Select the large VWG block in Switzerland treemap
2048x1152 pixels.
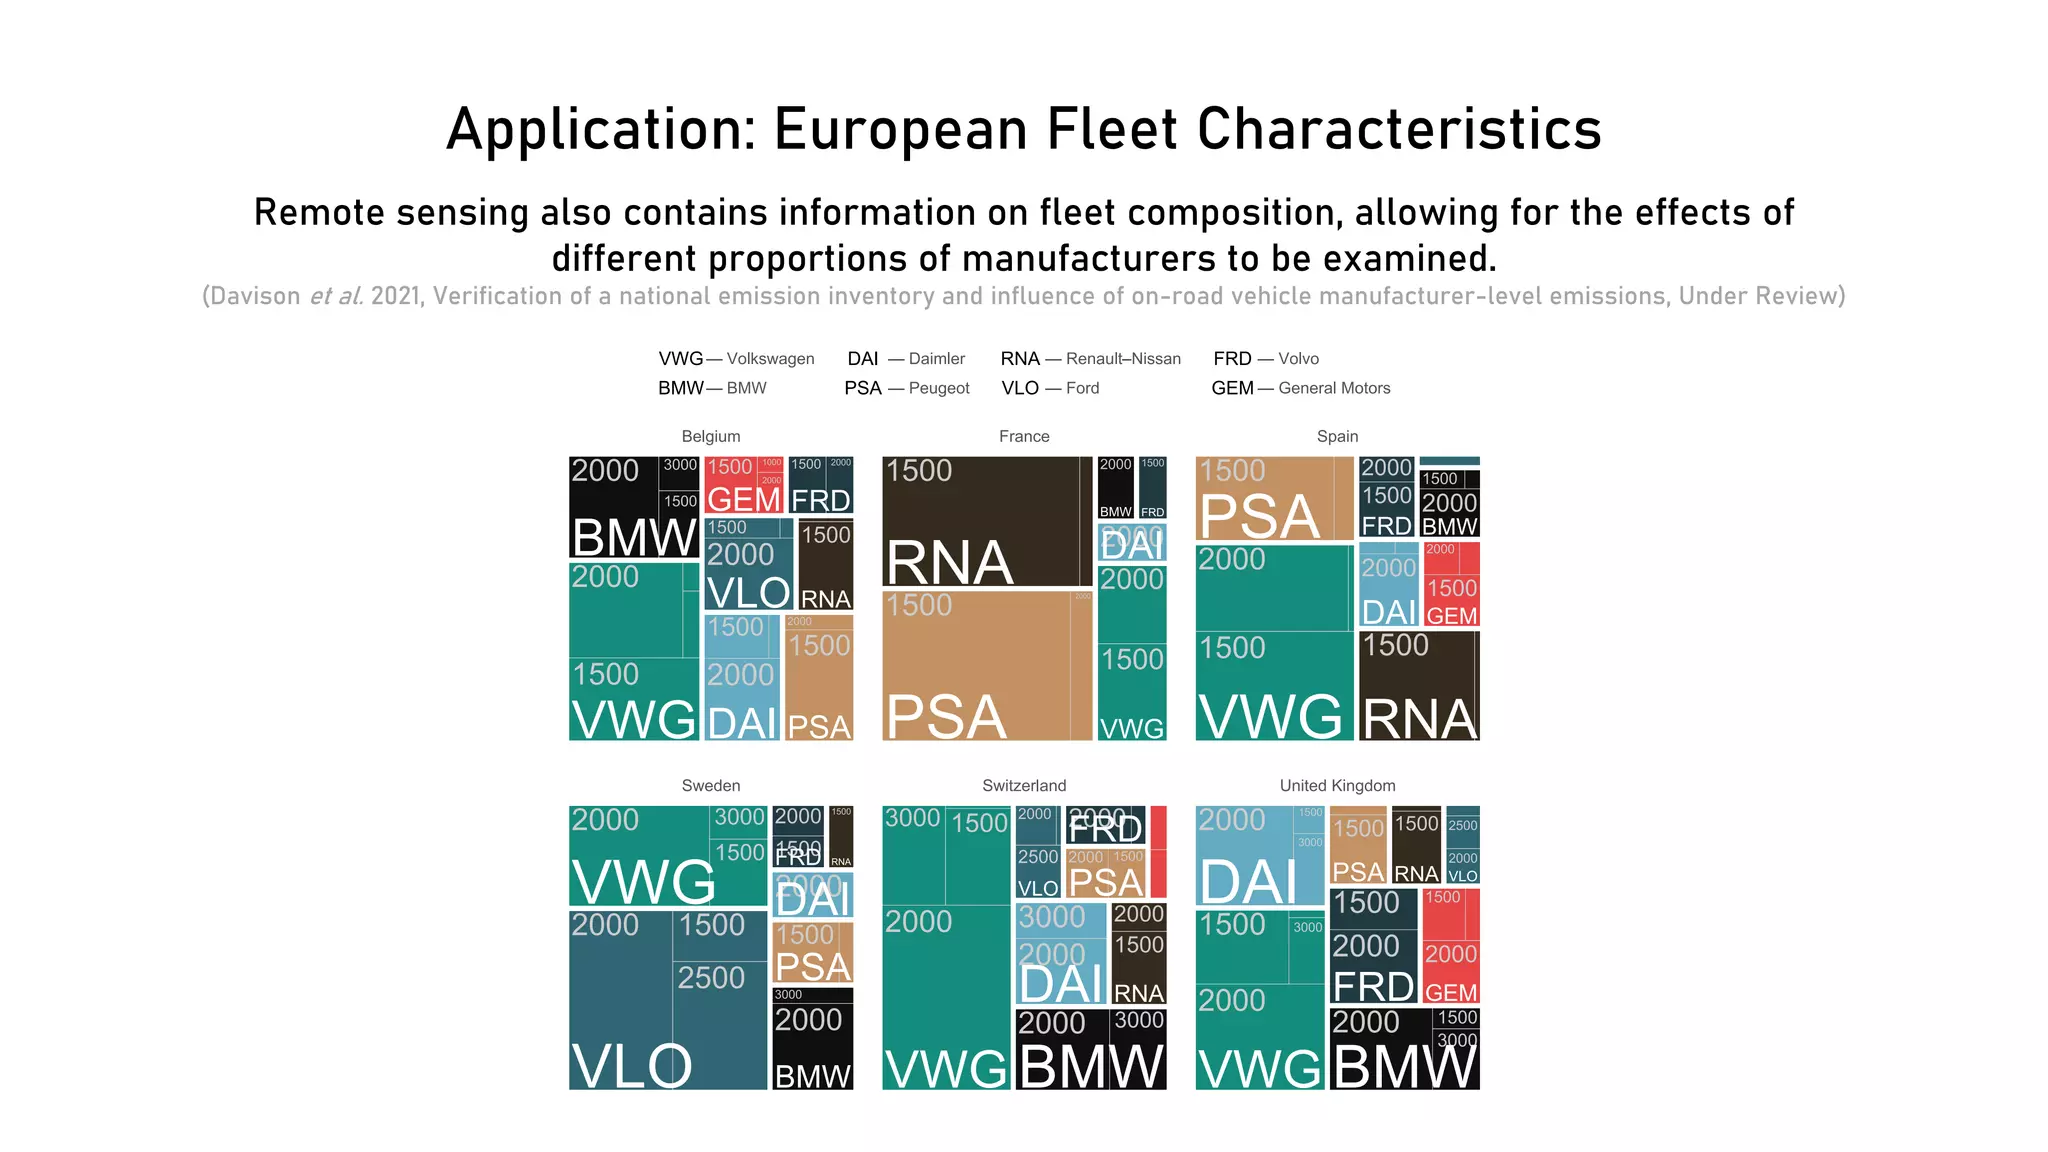pos(946,948)
